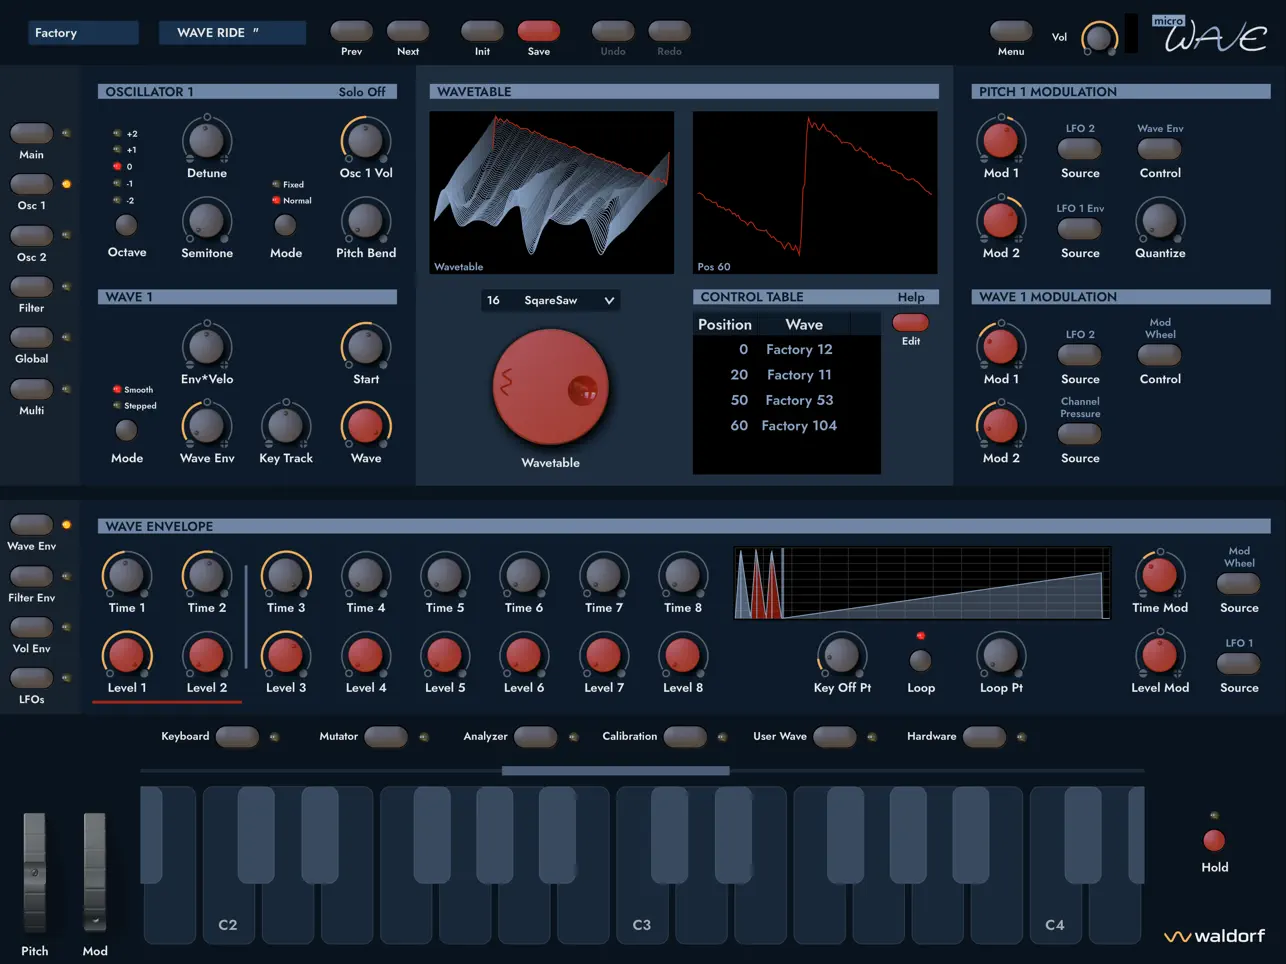Toggle the Analyzer panel button

tap(535, 737)
